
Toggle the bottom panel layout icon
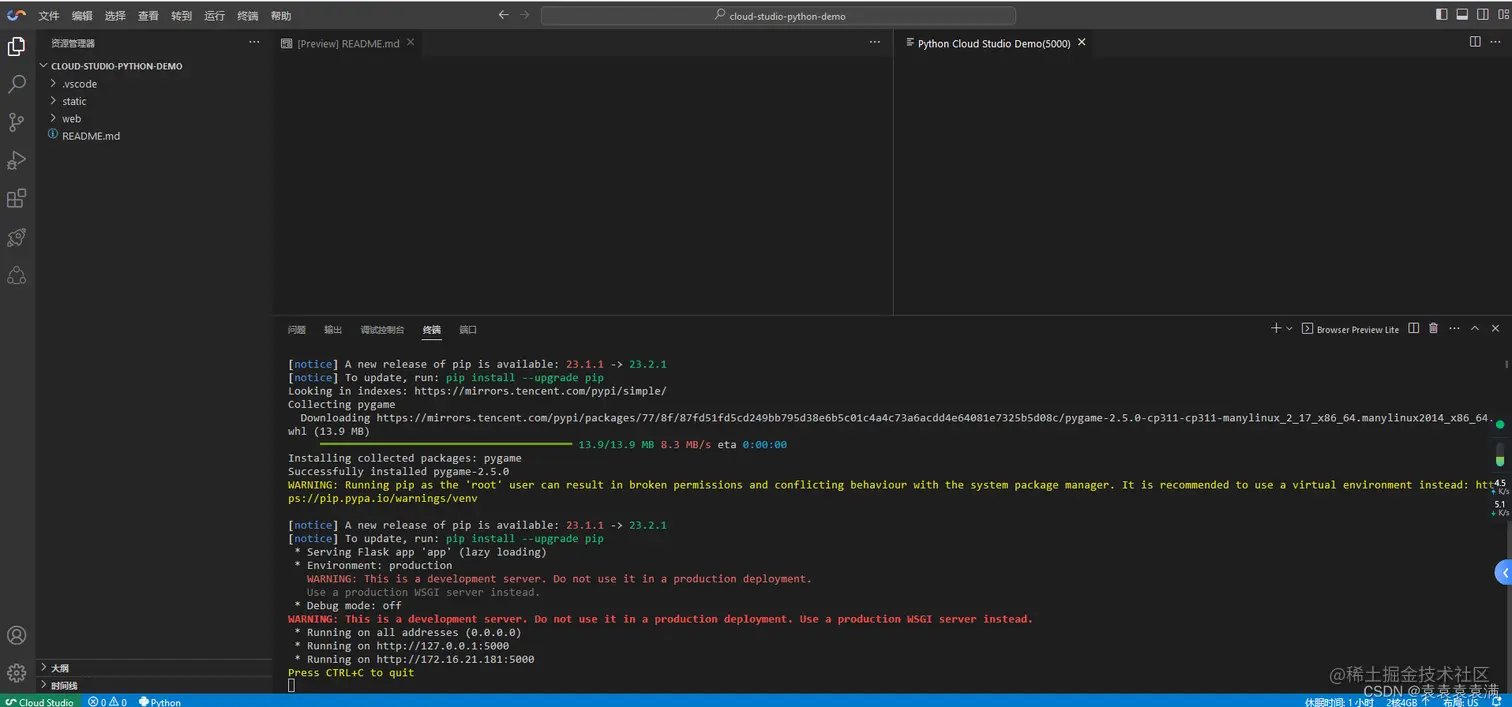(x=1462, y=15)
